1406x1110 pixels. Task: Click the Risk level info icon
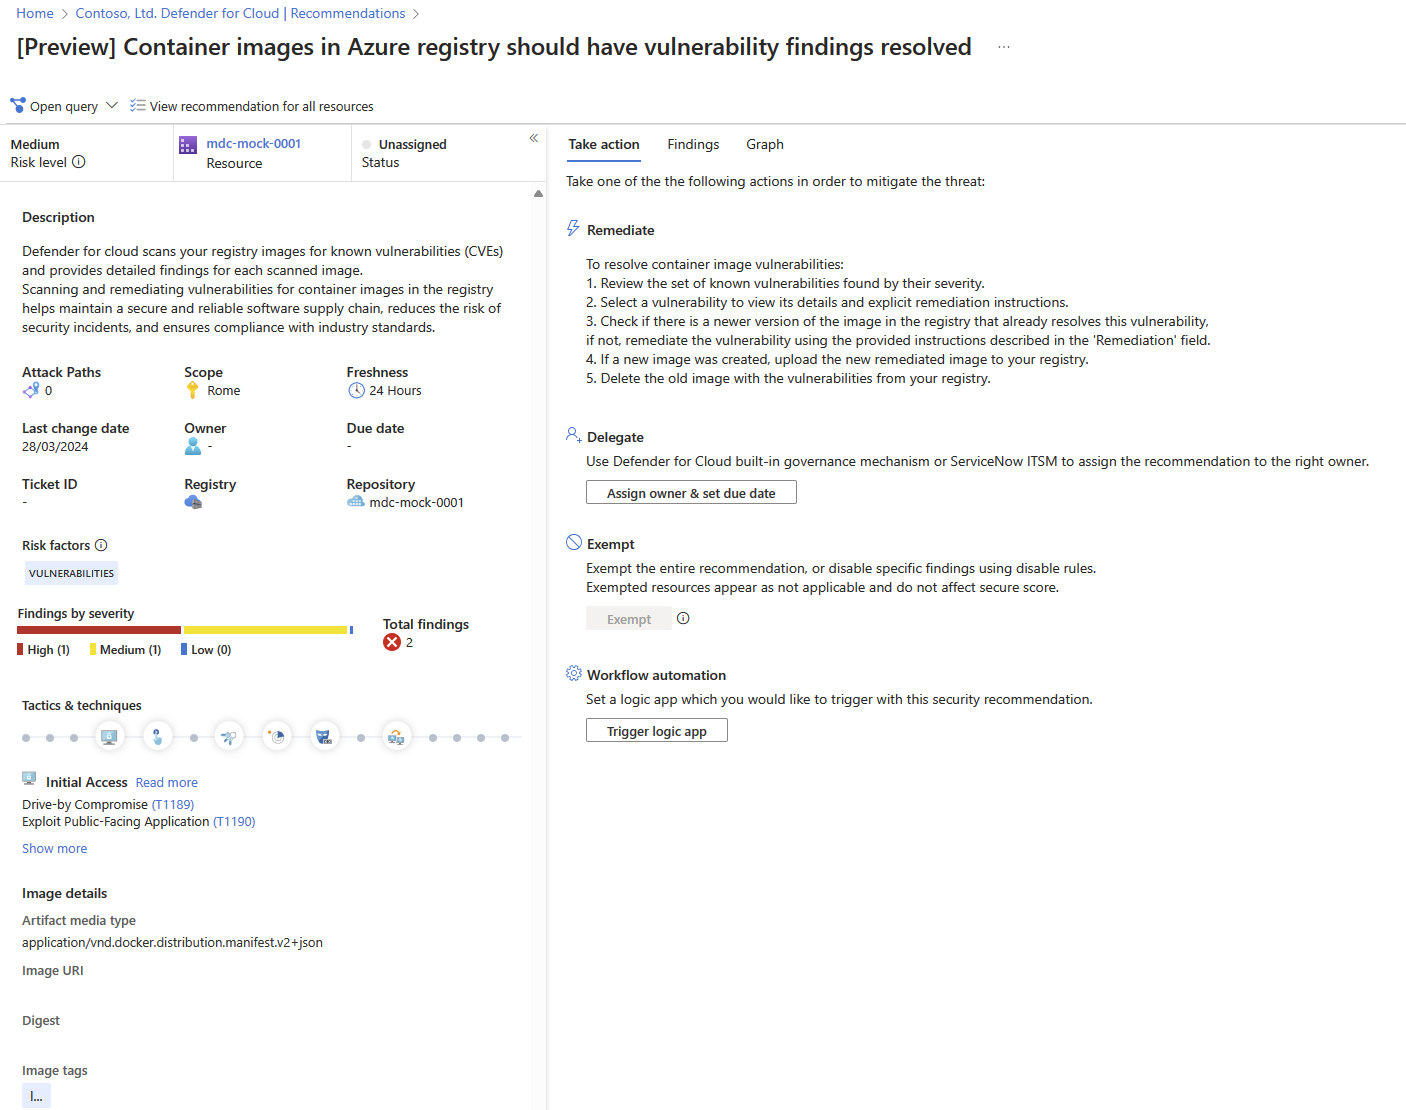click(x=79, y=162)
